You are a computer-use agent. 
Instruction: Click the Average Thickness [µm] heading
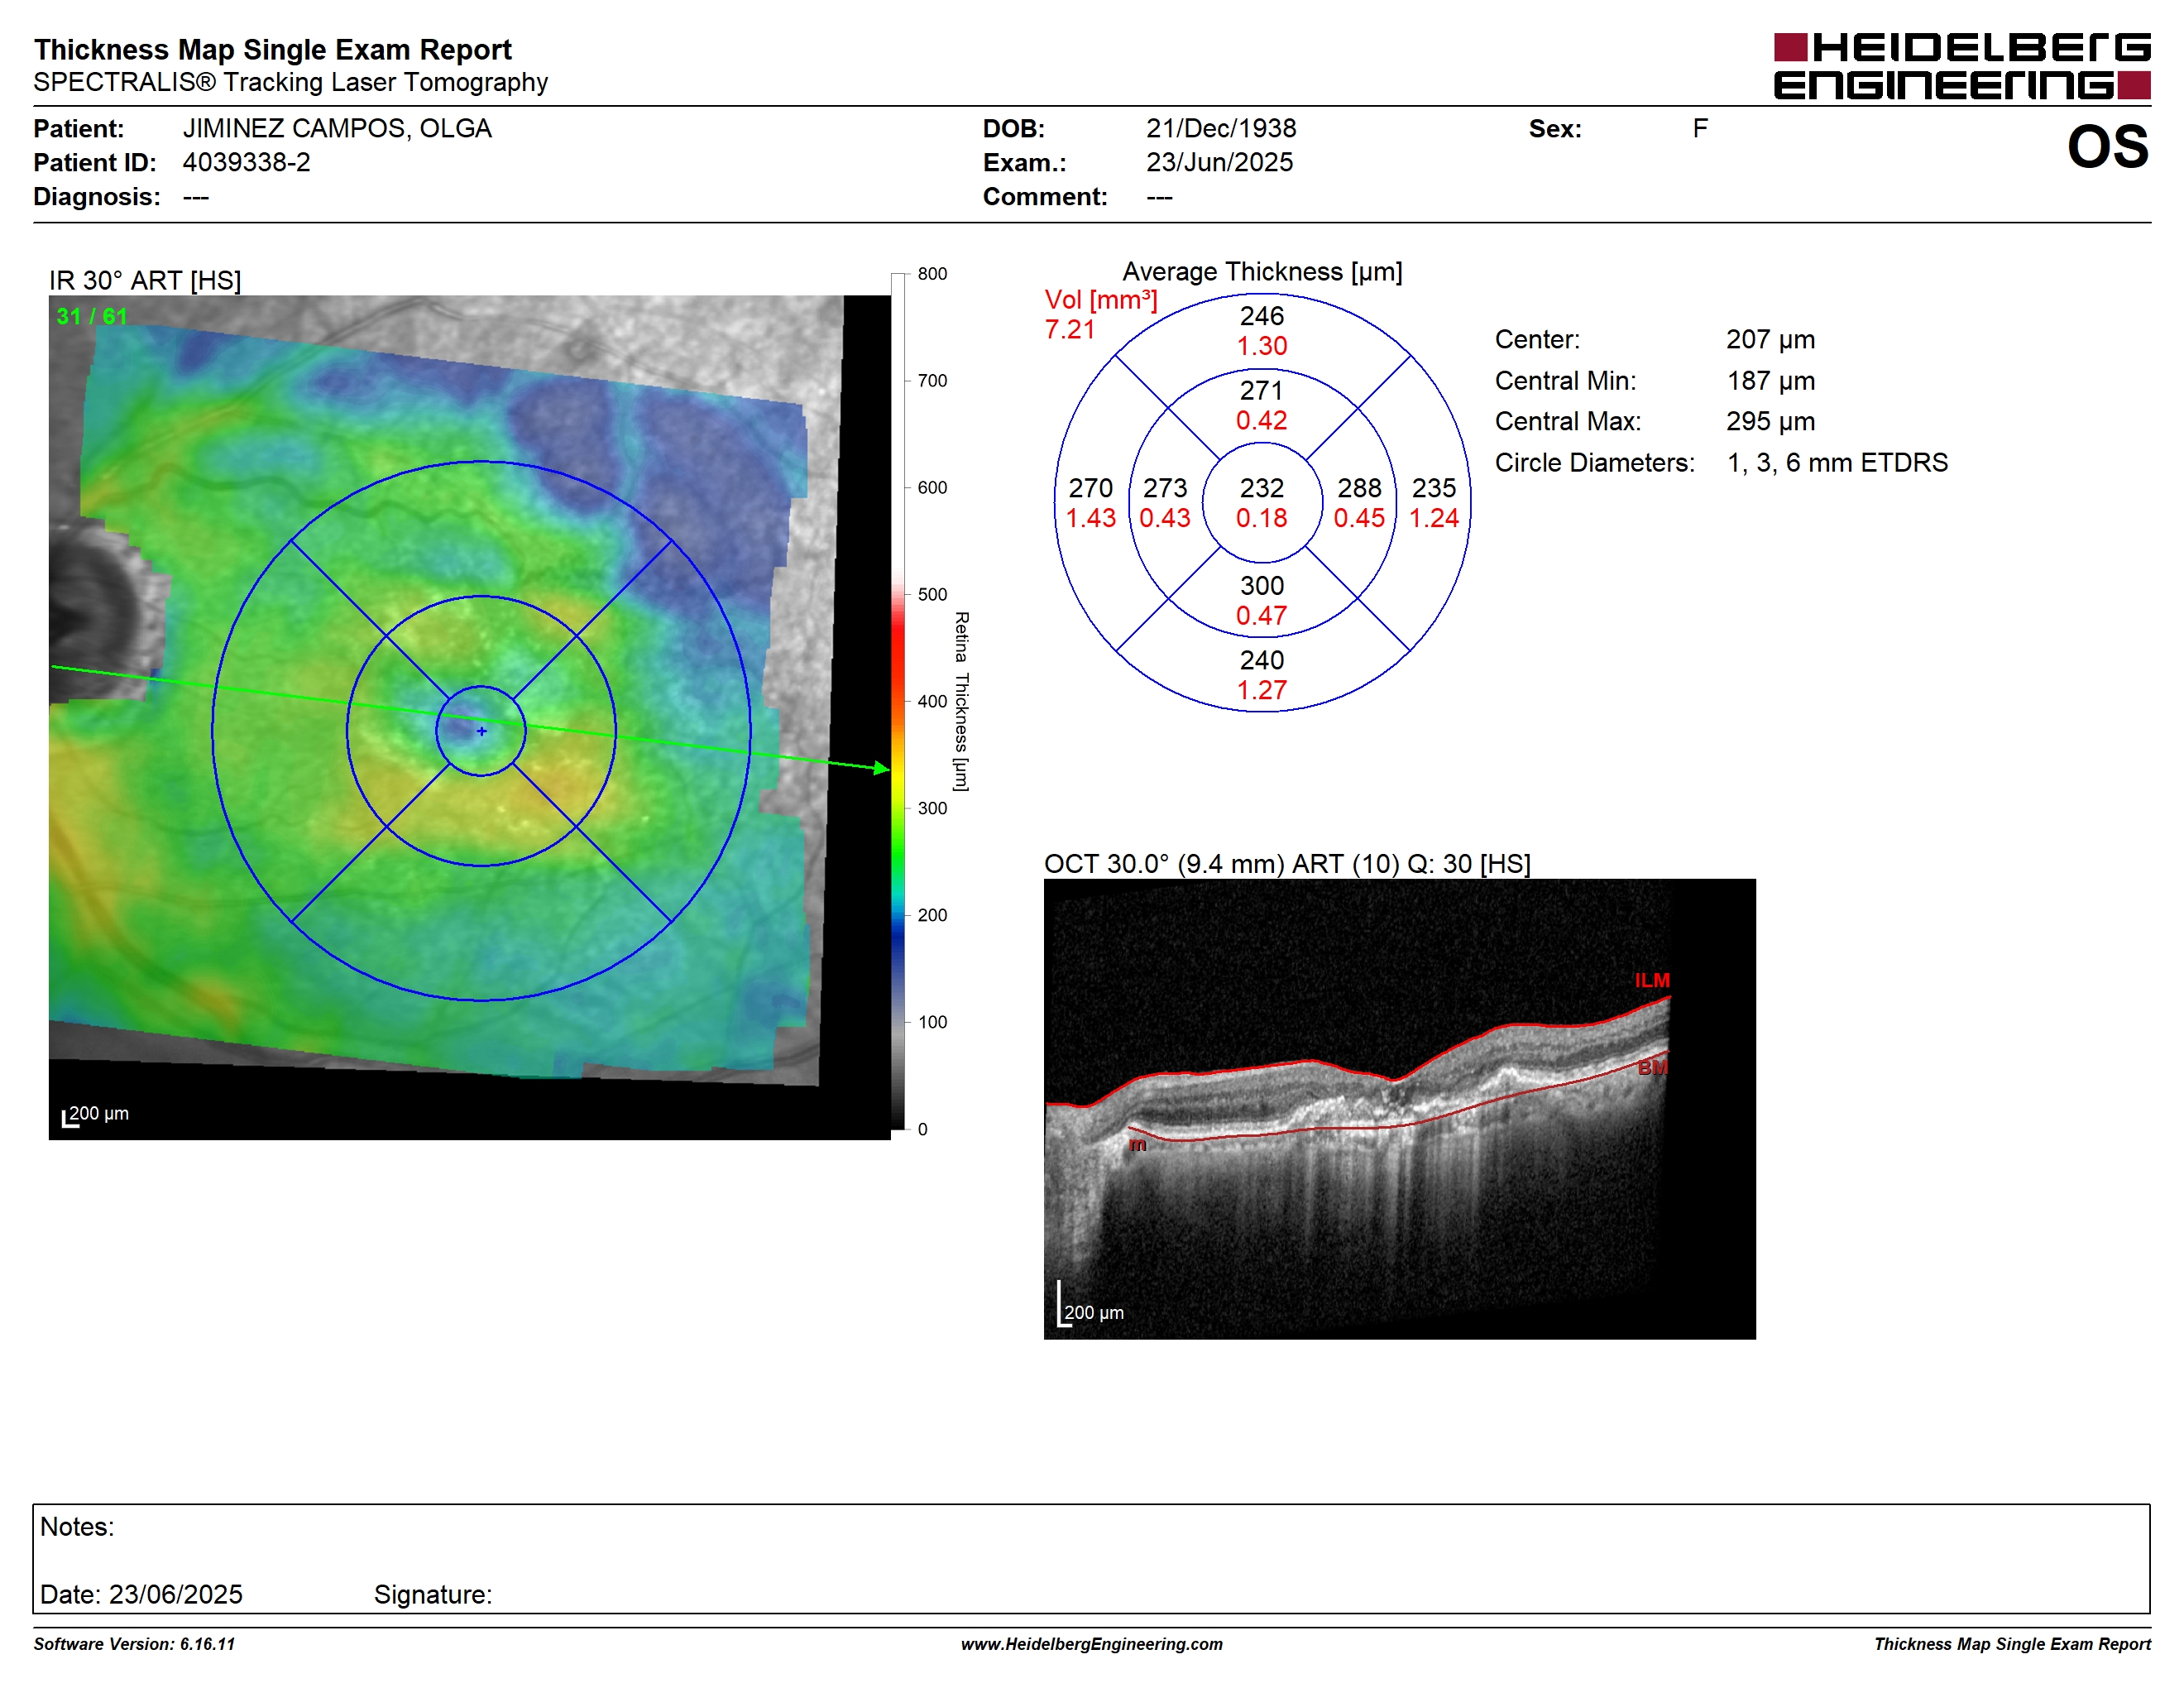(x=1262, y=272)
